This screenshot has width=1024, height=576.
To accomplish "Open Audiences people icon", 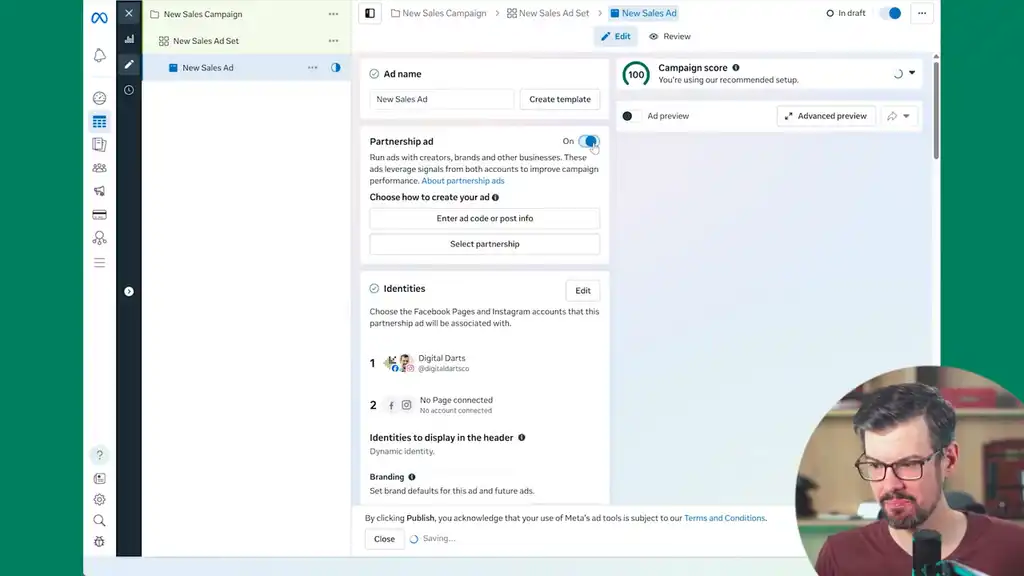I will pos(99,168).
